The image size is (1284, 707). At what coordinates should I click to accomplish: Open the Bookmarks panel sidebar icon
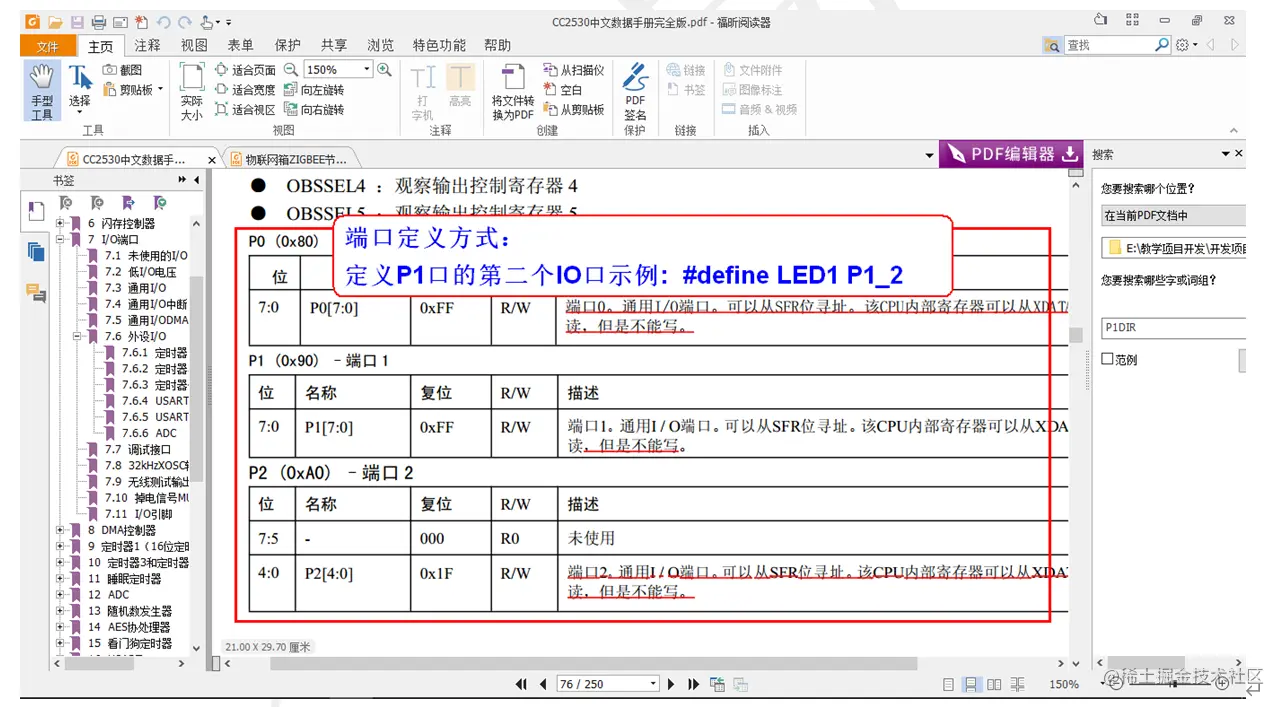click(36, 211)
